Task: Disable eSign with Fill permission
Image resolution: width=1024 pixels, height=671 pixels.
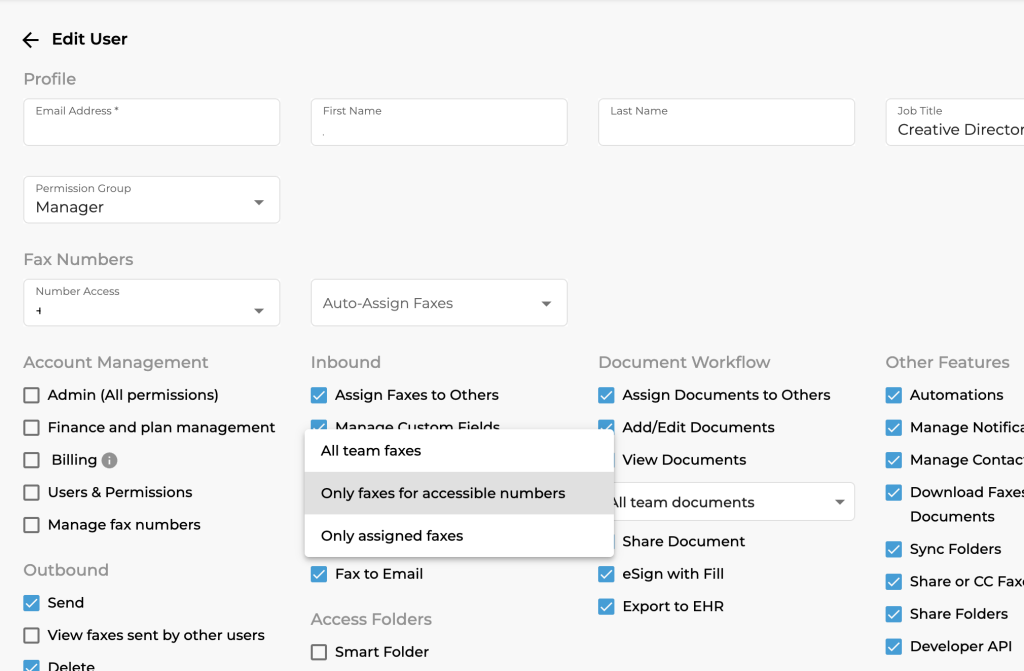Action: point(606,574)
